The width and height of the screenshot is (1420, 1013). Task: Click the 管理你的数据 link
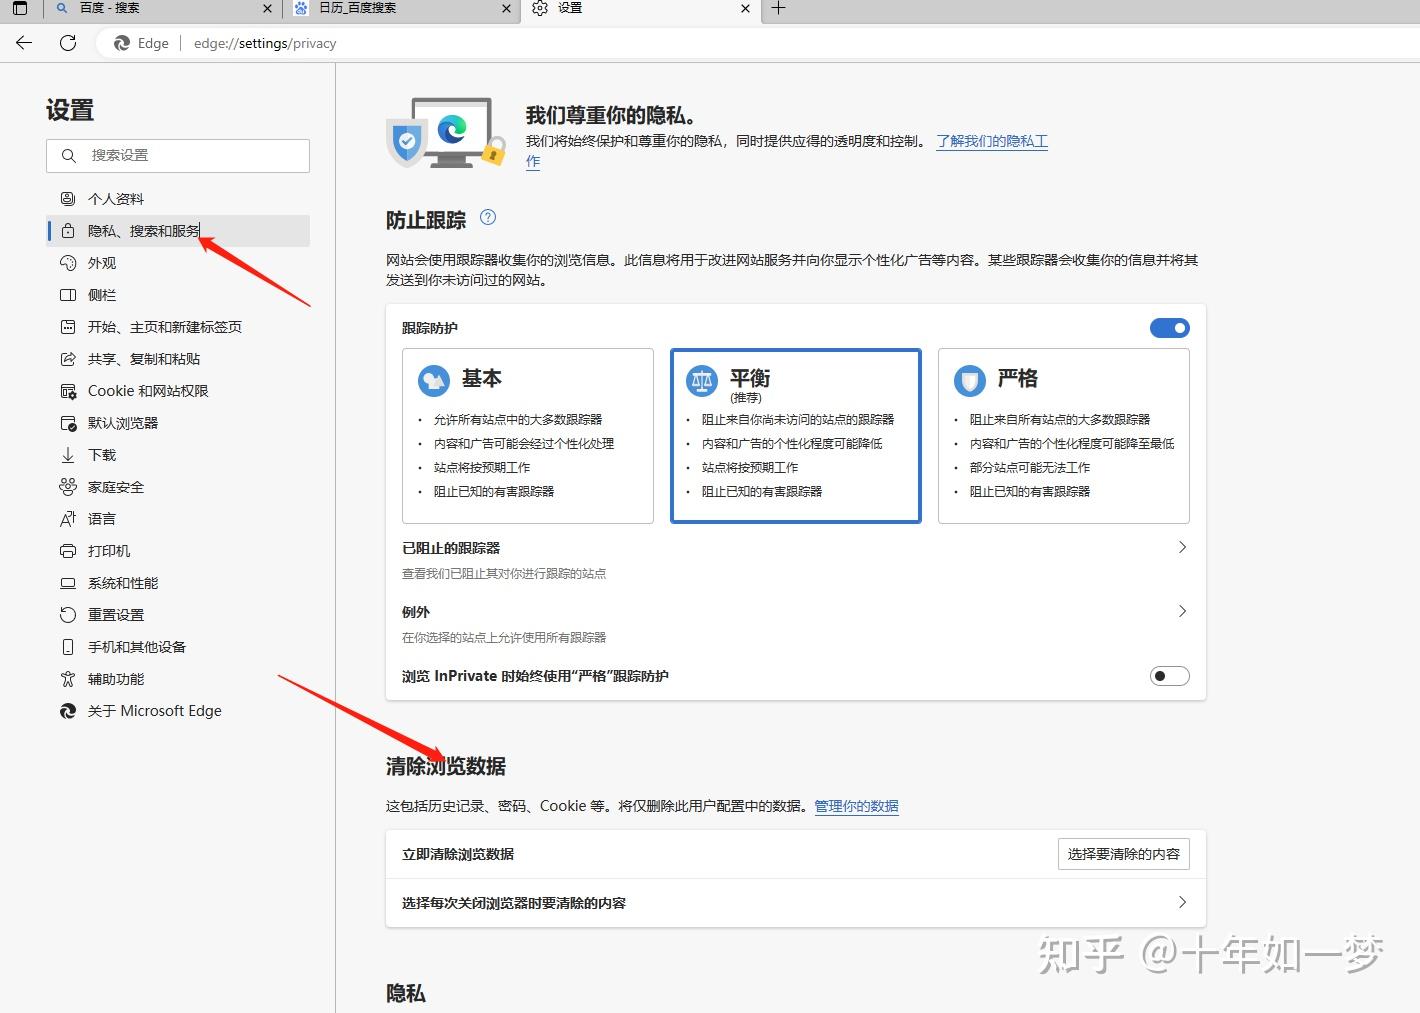click(x=856, y=805)
